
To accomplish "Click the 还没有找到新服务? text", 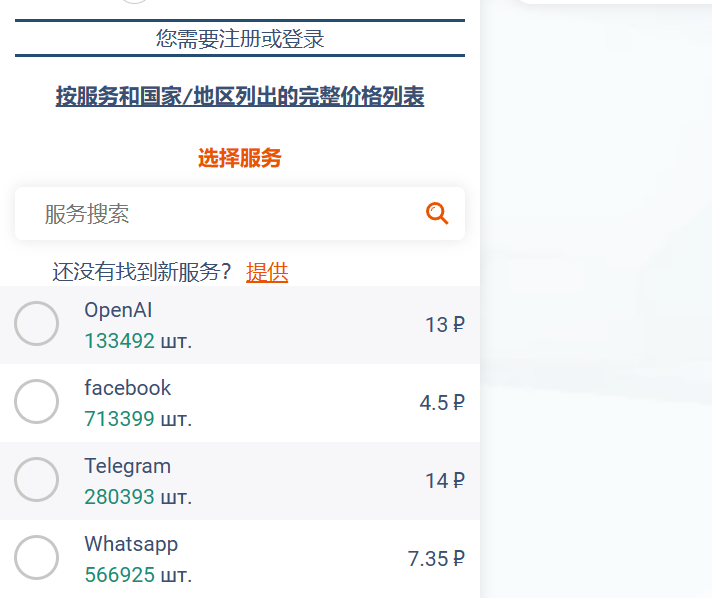I will [142, 272].
